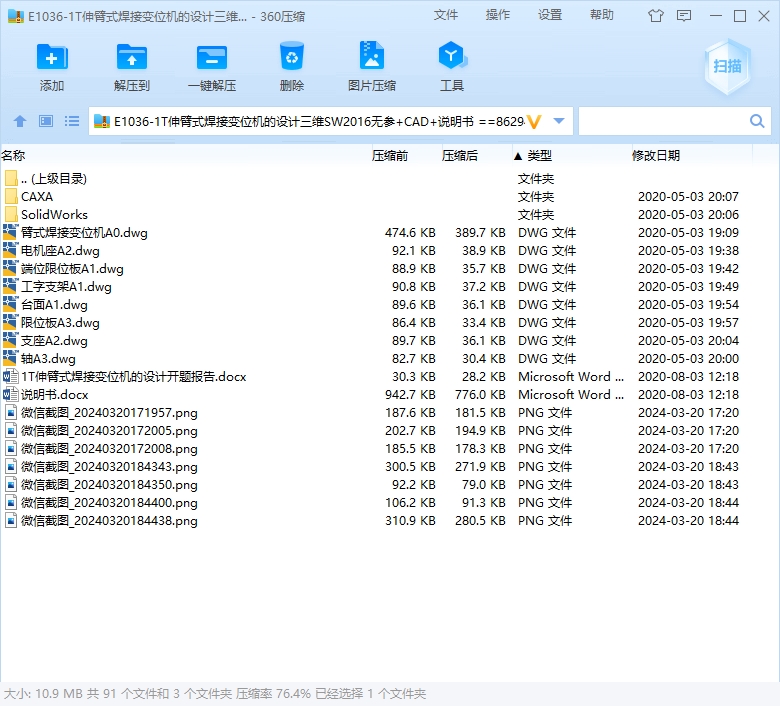Select the 支座A2.dwg file
Image resolution: width=780 pixels, height=706 pixels.
click(x=54, y=340)
